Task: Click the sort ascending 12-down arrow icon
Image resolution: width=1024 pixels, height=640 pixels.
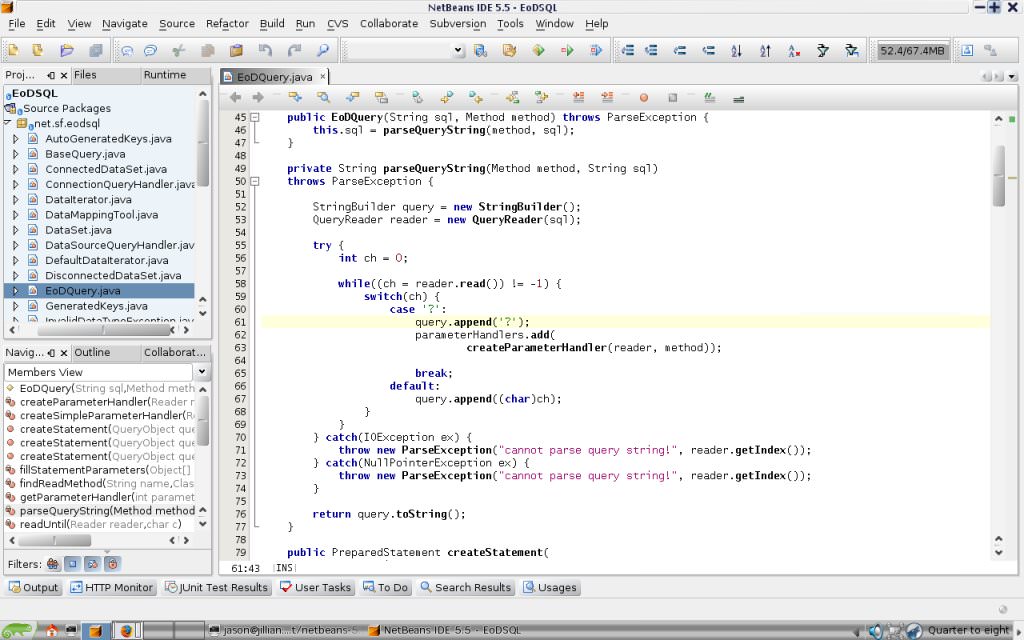Action: point(737,50)
